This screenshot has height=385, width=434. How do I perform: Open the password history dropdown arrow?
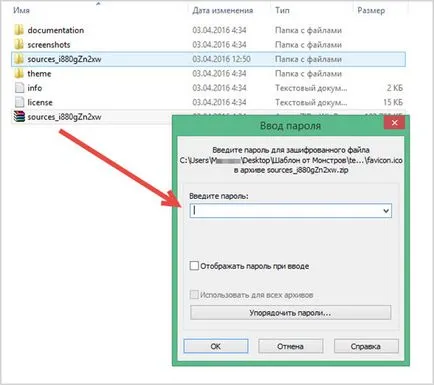(x=386, y=211)
